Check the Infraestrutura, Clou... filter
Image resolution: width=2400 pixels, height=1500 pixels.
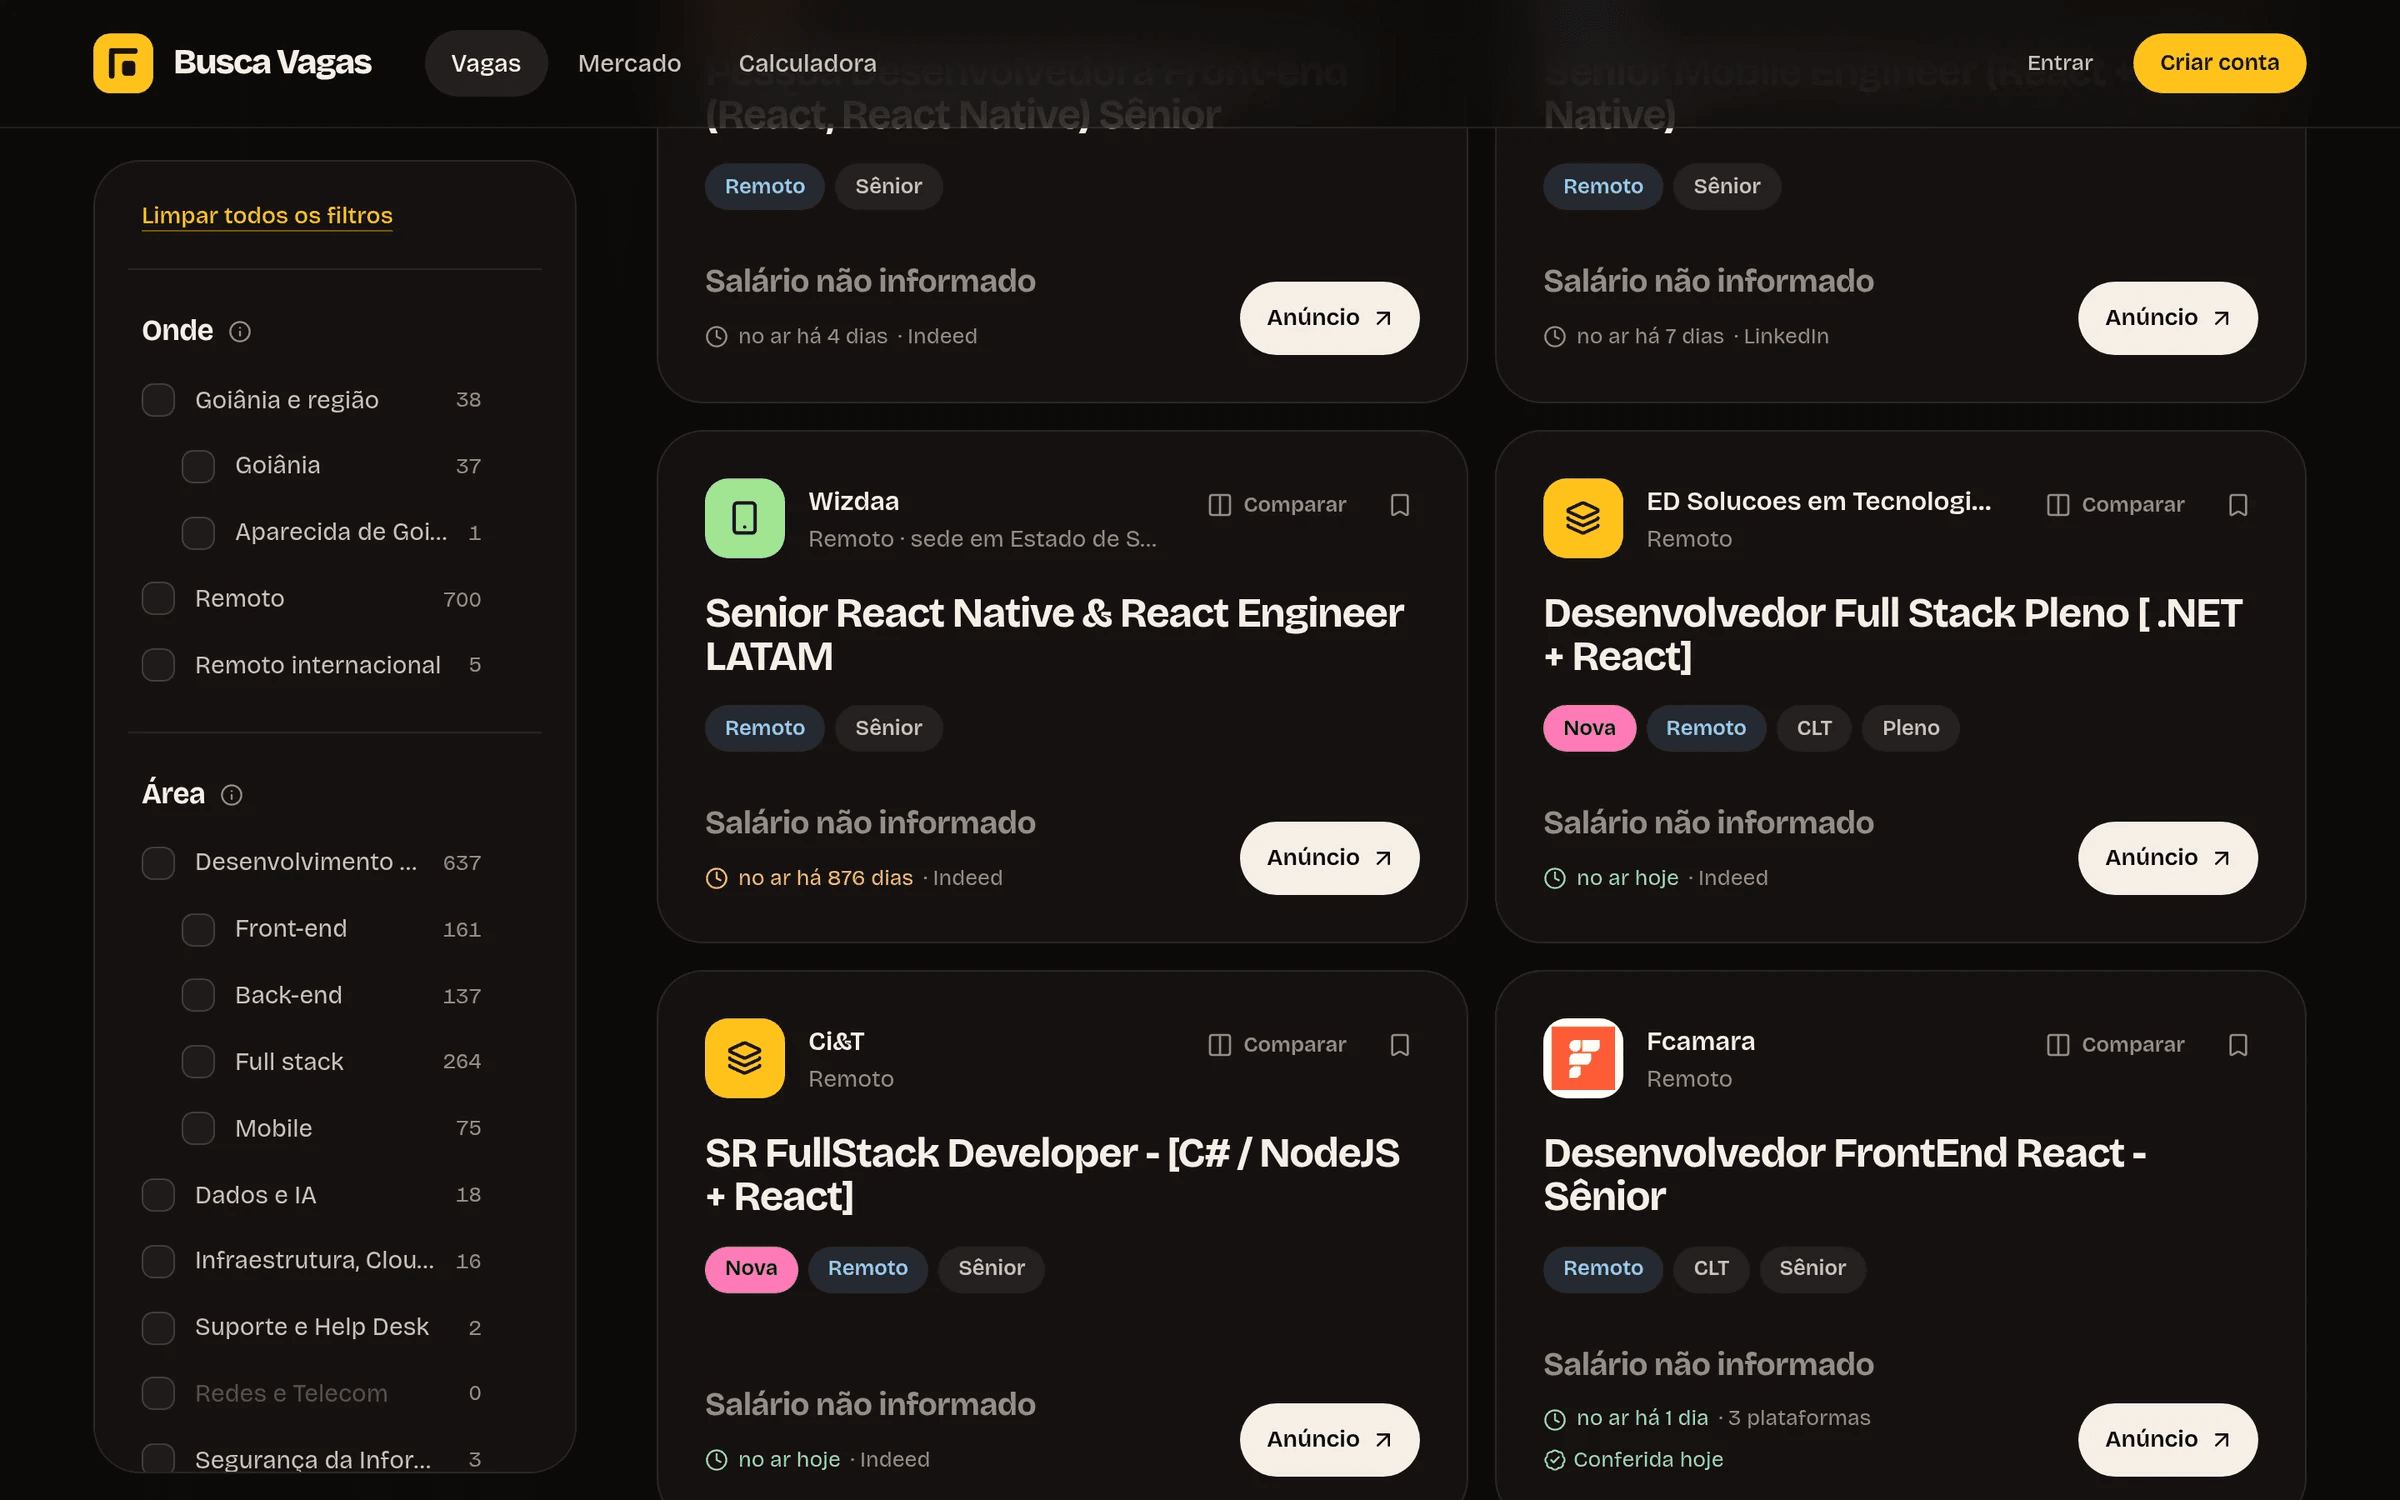[x=158, y=1261]
